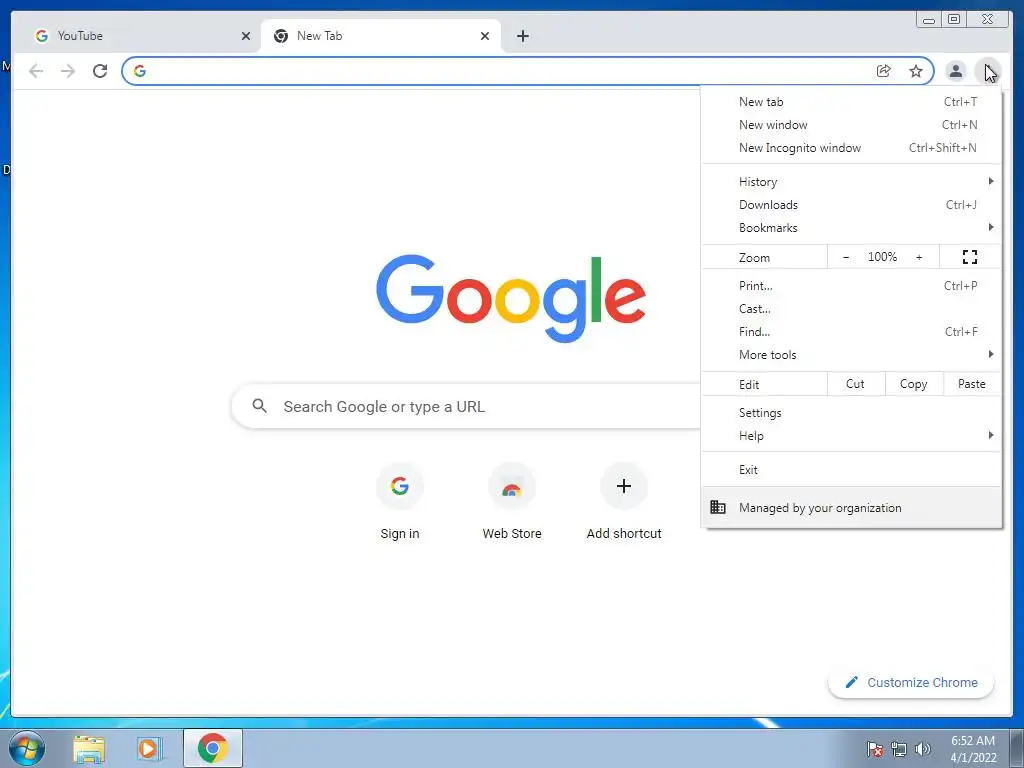Click the Google logo
Screen dimensions: 1024x768
coord(511,298)
